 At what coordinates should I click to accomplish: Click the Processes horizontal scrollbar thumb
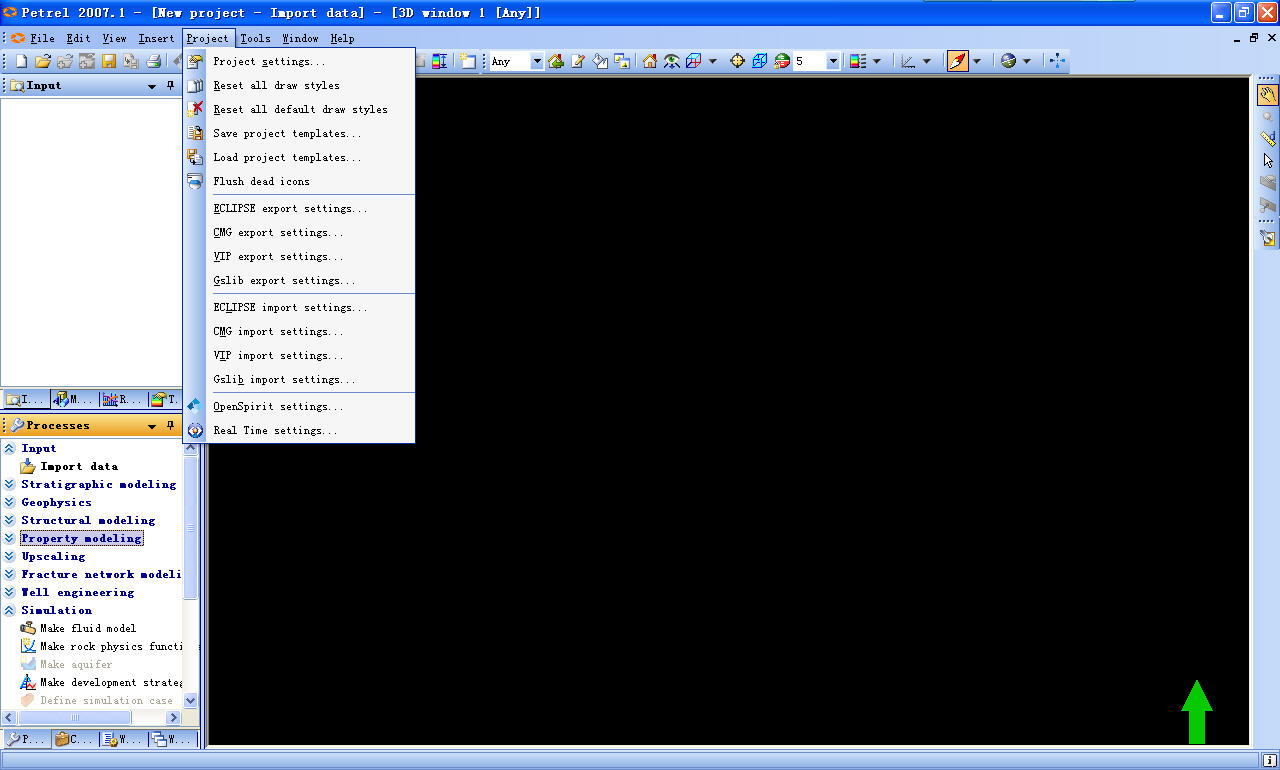click(x=75, y=718)
